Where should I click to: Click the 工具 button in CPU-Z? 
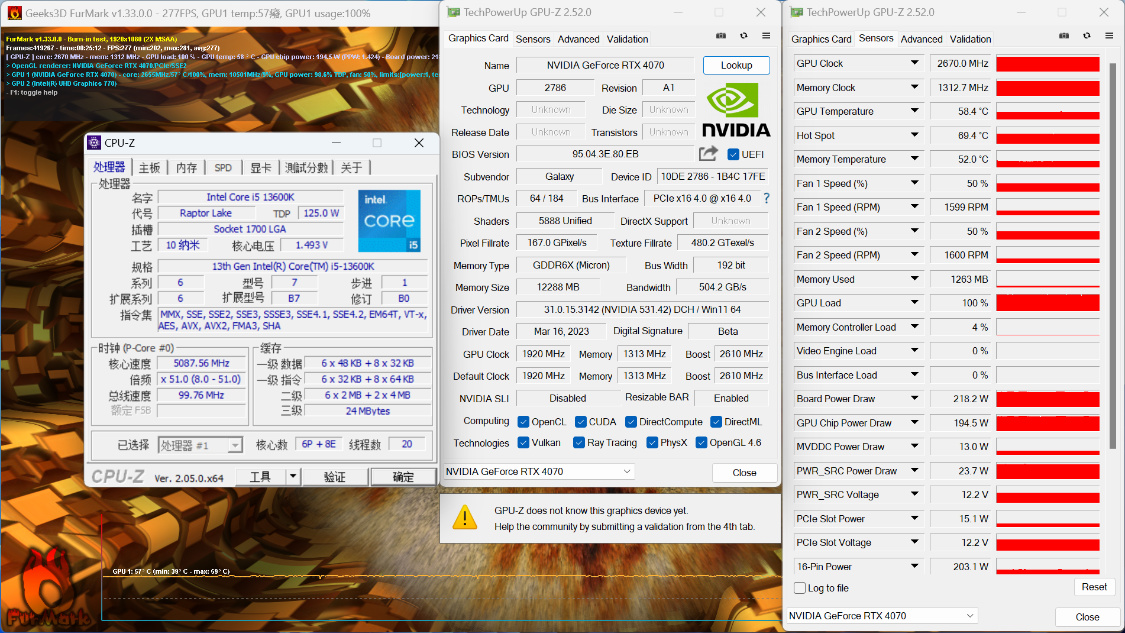point(260,477)
